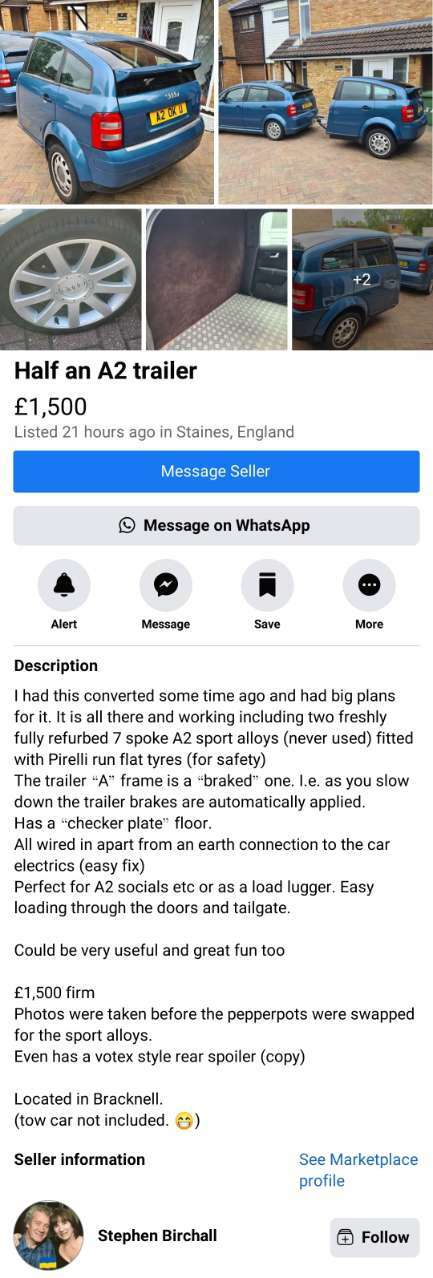Click the Follow button icon
This screenshot has width=433, height=1278.
tap(345, 1237)
